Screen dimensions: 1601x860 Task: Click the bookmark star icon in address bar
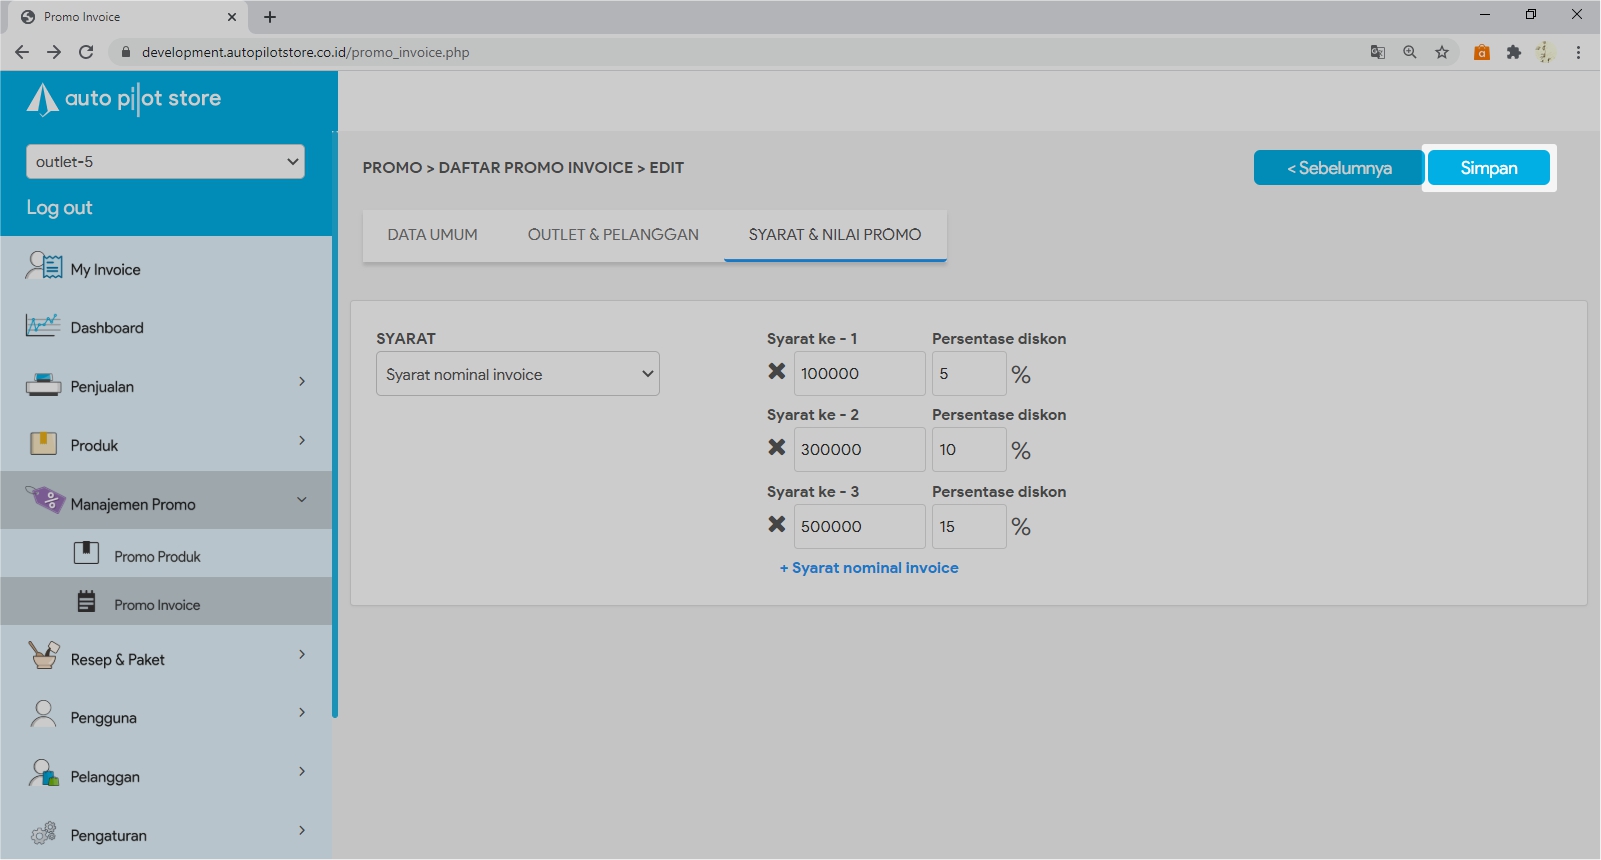point(1441,52)
